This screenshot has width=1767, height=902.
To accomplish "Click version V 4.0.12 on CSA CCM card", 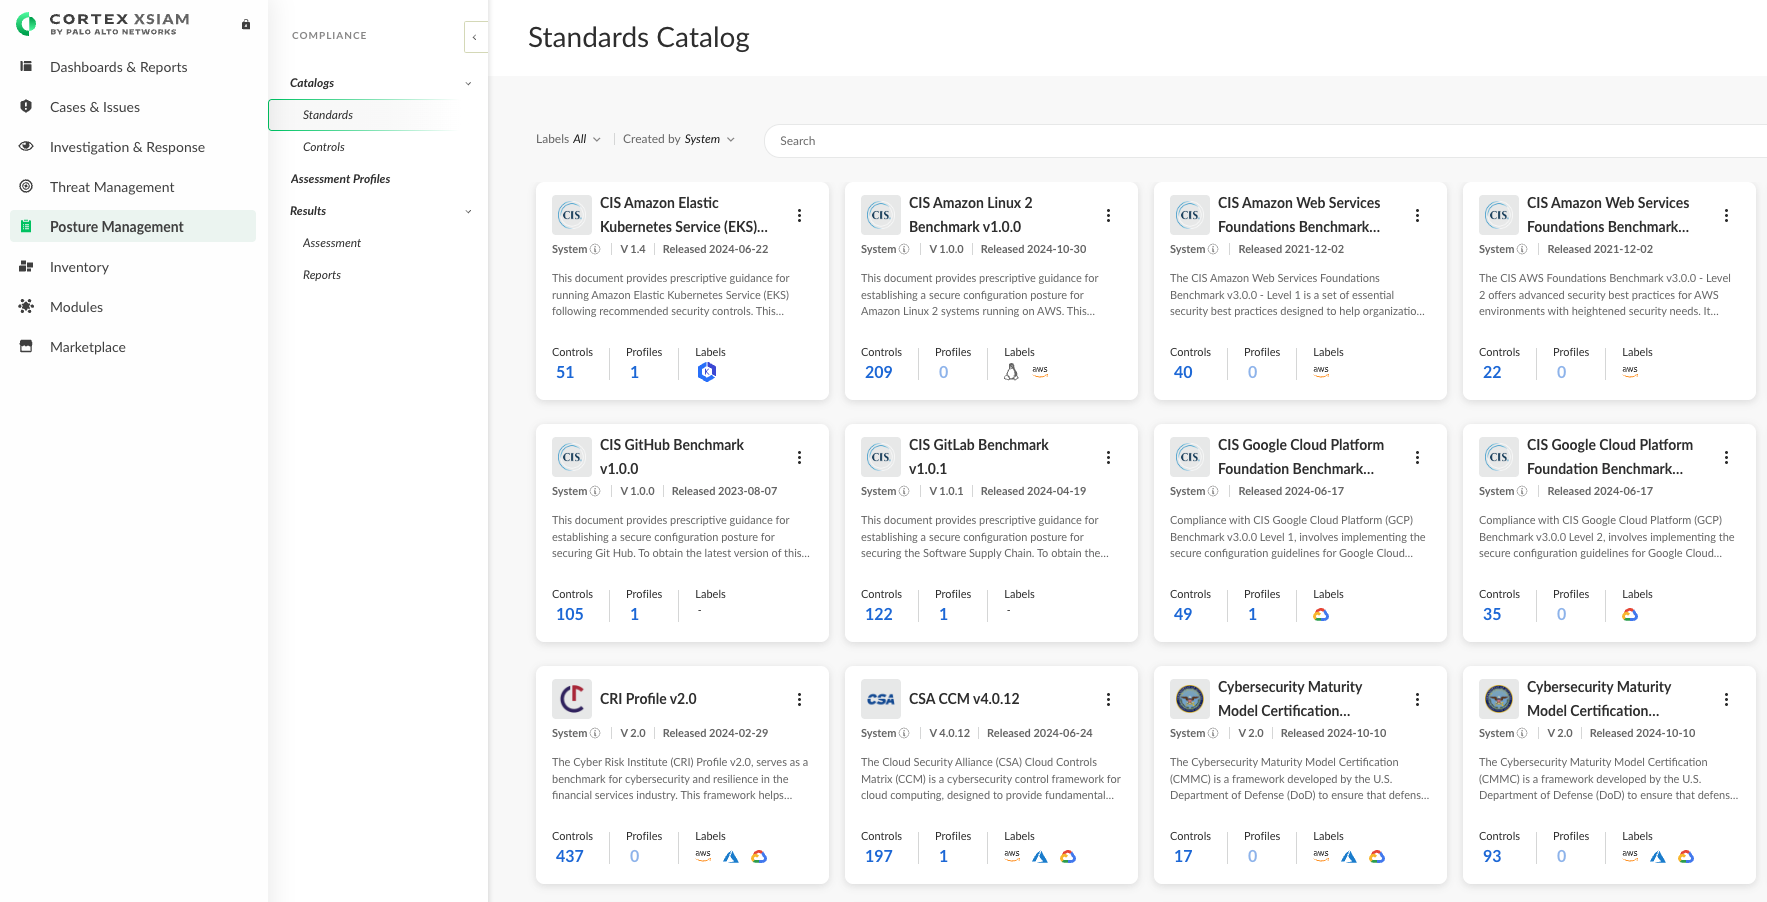I will point(949,733).
